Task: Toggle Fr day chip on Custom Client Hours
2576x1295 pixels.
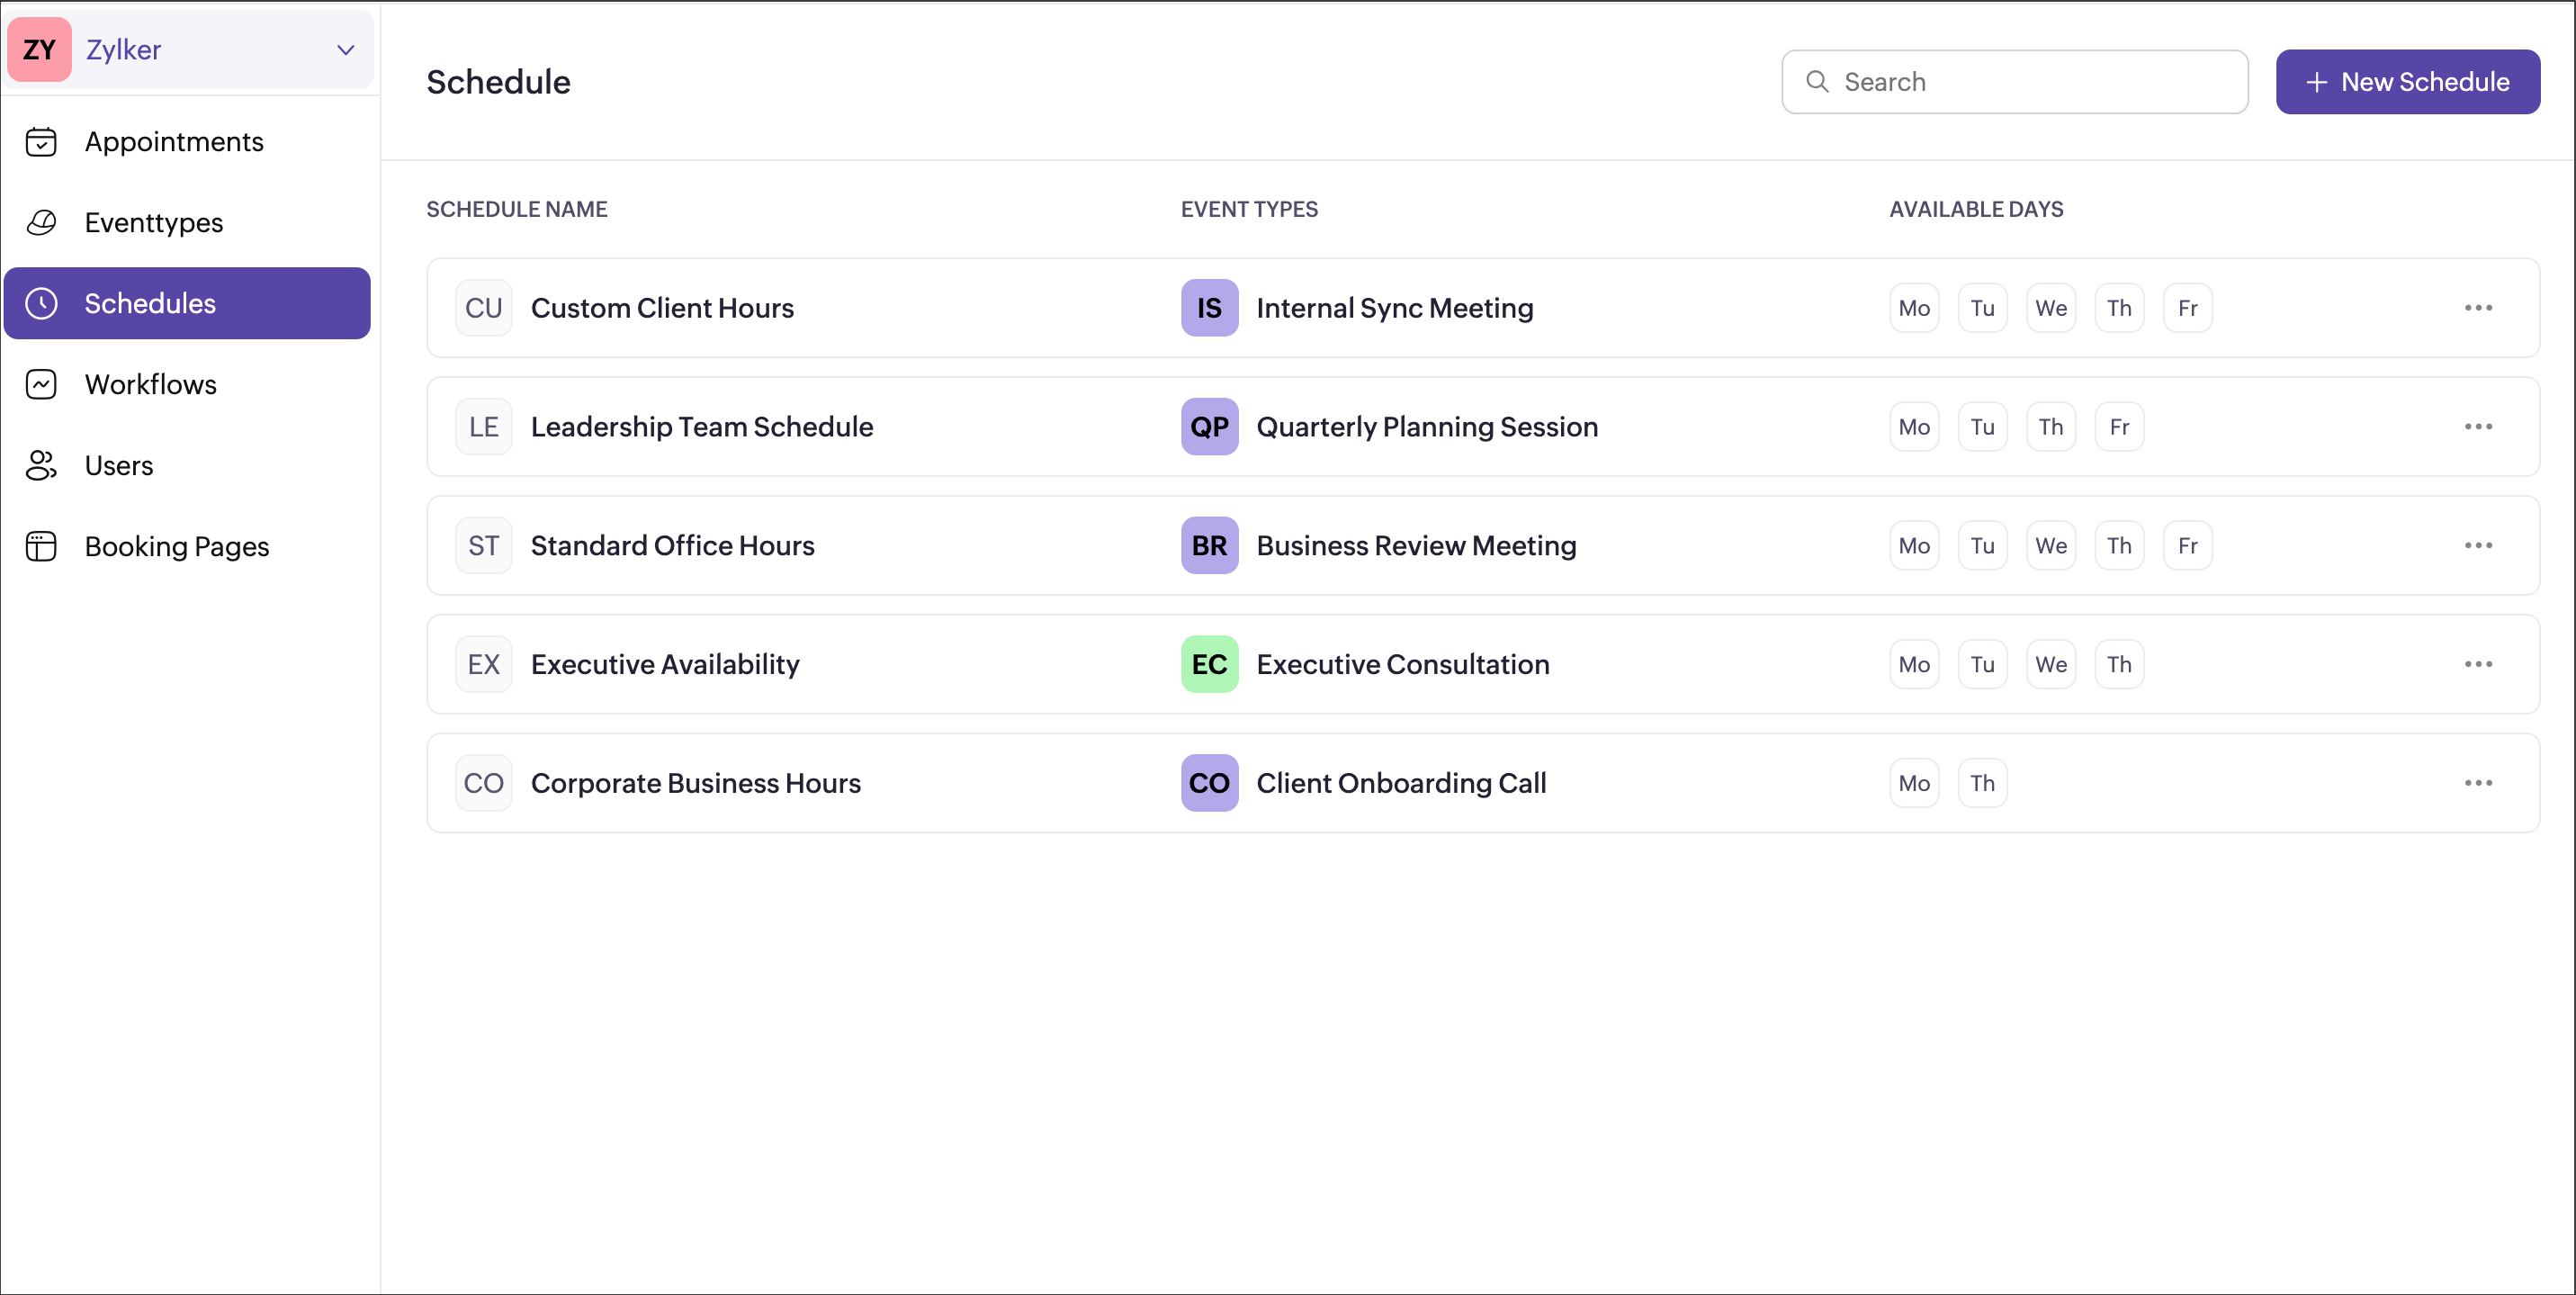Action: 2187,308
